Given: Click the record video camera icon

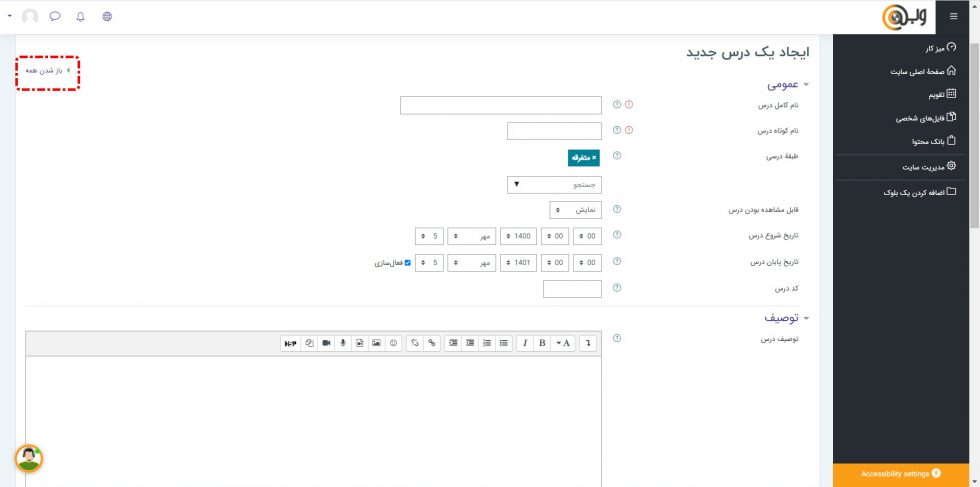Looking at the screenshot, I should click(326, 343).
